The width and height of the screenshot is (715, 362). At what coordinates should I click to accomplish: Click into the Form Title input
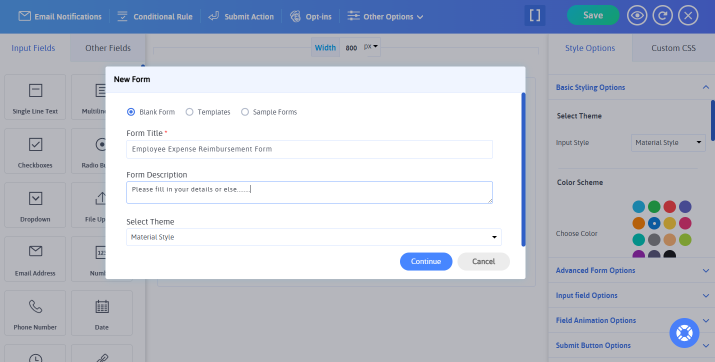coord(309,149)
